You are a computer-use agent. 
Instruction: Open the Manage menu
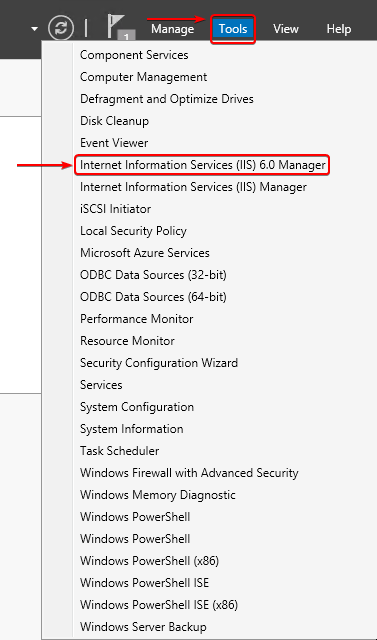(172, 29)
